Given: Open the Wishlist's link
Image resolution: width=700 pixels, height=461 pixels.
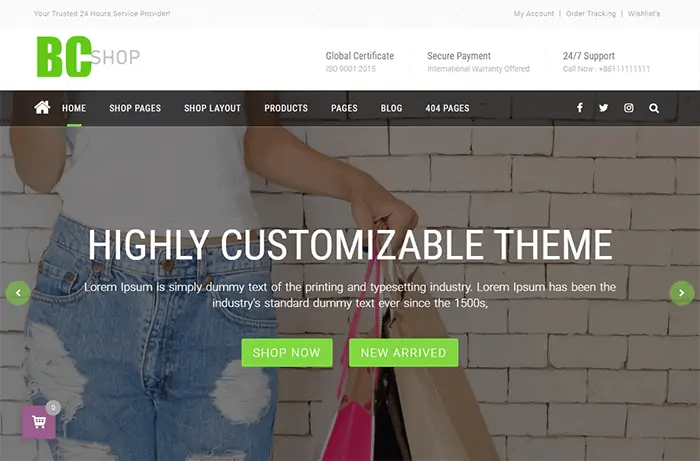Looking at the screenshot, I should 644,13.
